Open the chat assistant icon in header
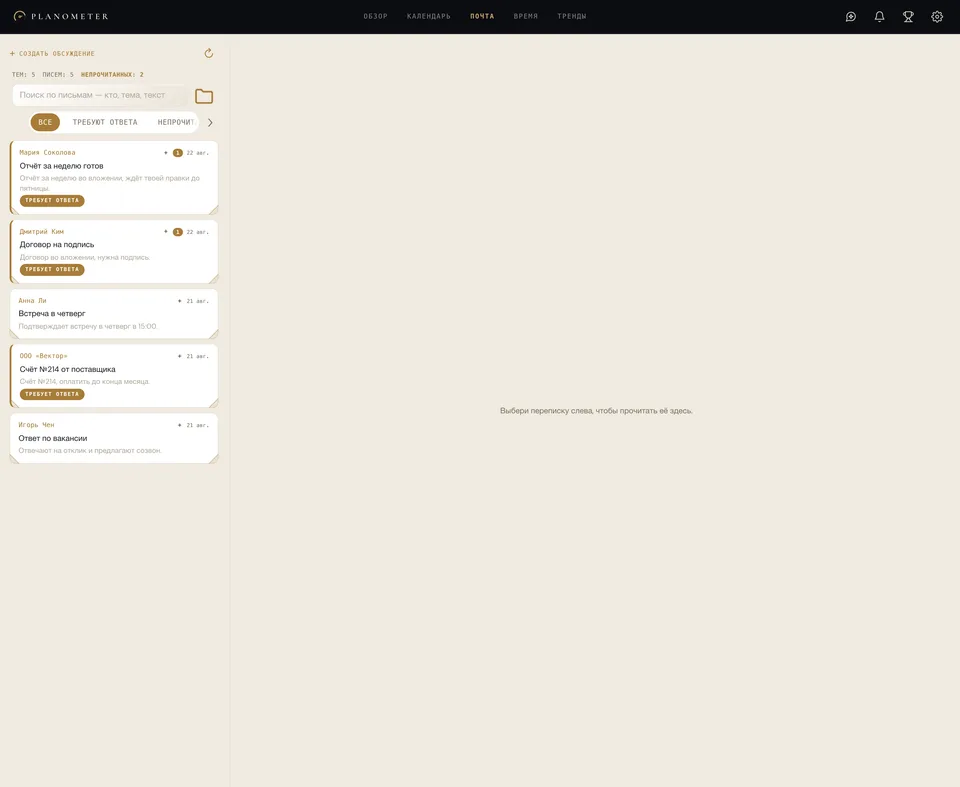The height and width of the screenshot is (787, 960). 850,17
